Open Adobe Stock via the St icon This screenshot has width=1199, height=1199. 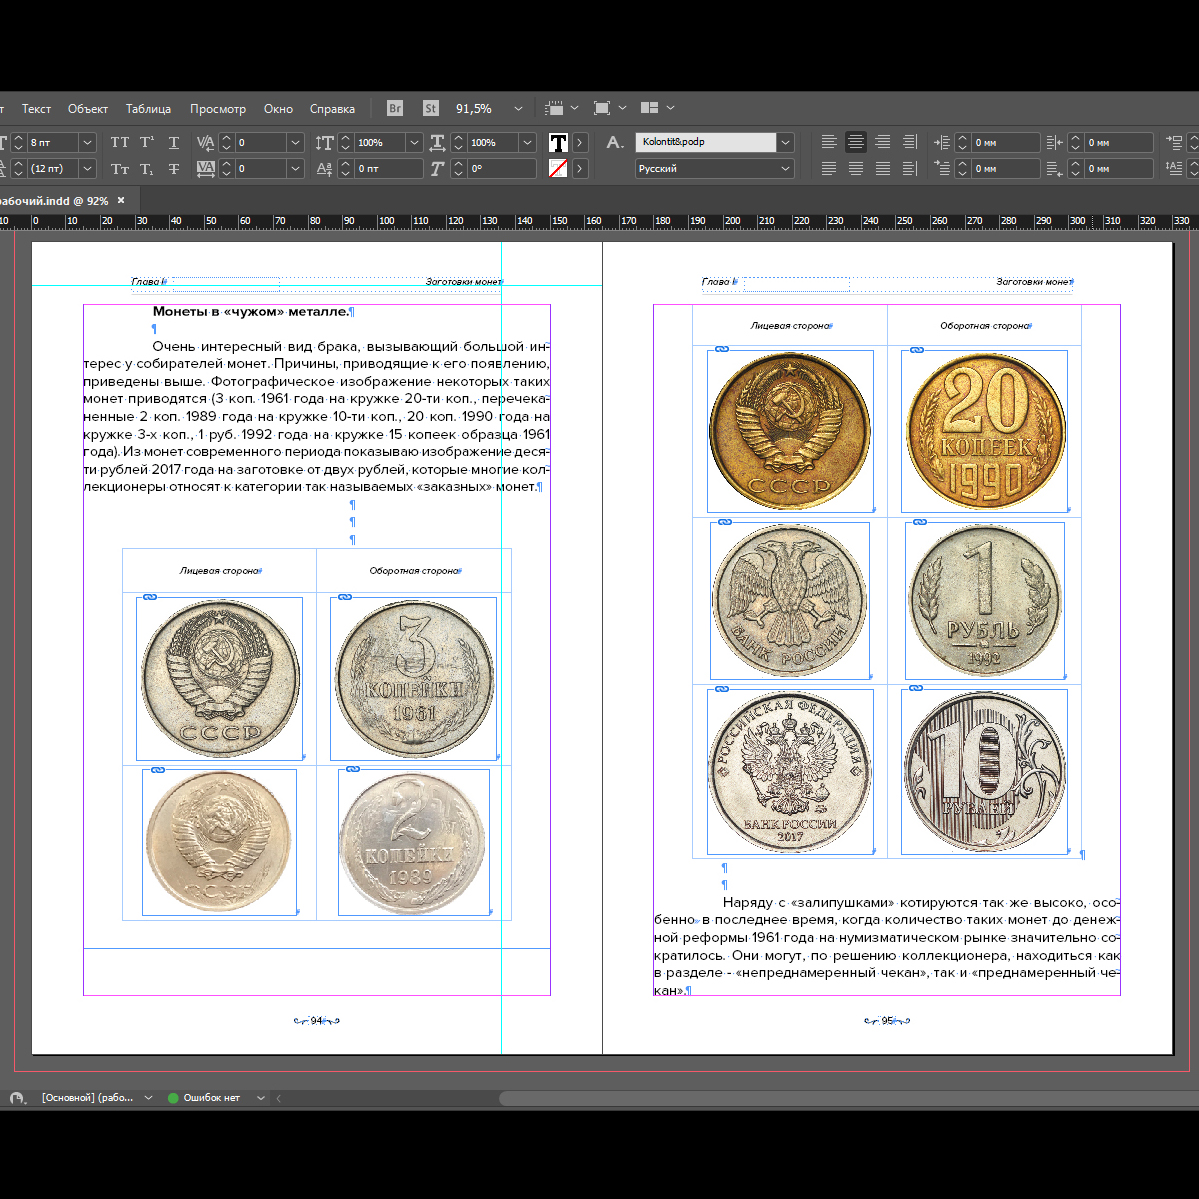[431, 109]
